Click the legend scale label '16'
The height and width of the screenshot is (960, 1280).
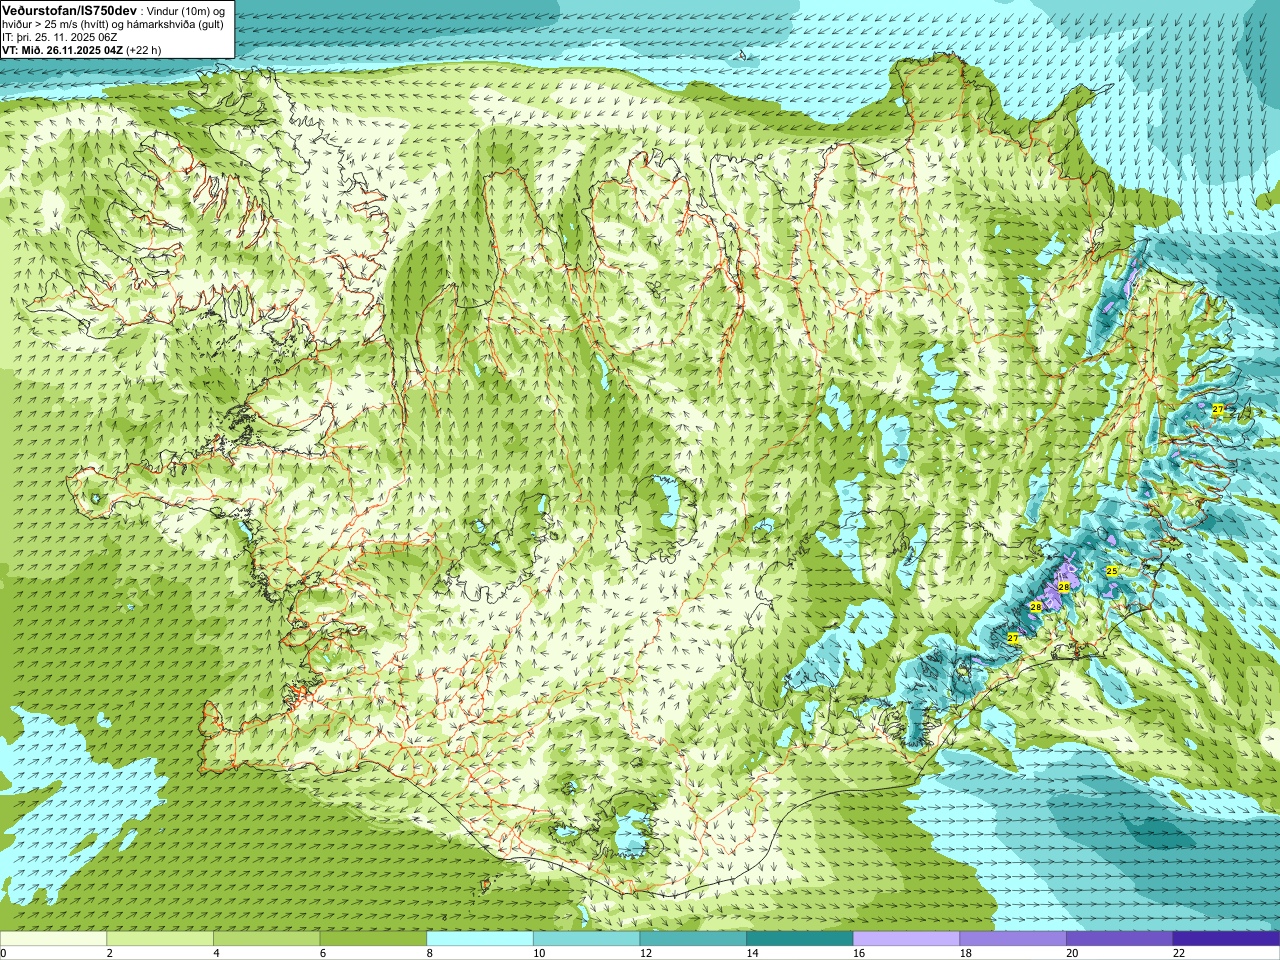pos(859,953)
